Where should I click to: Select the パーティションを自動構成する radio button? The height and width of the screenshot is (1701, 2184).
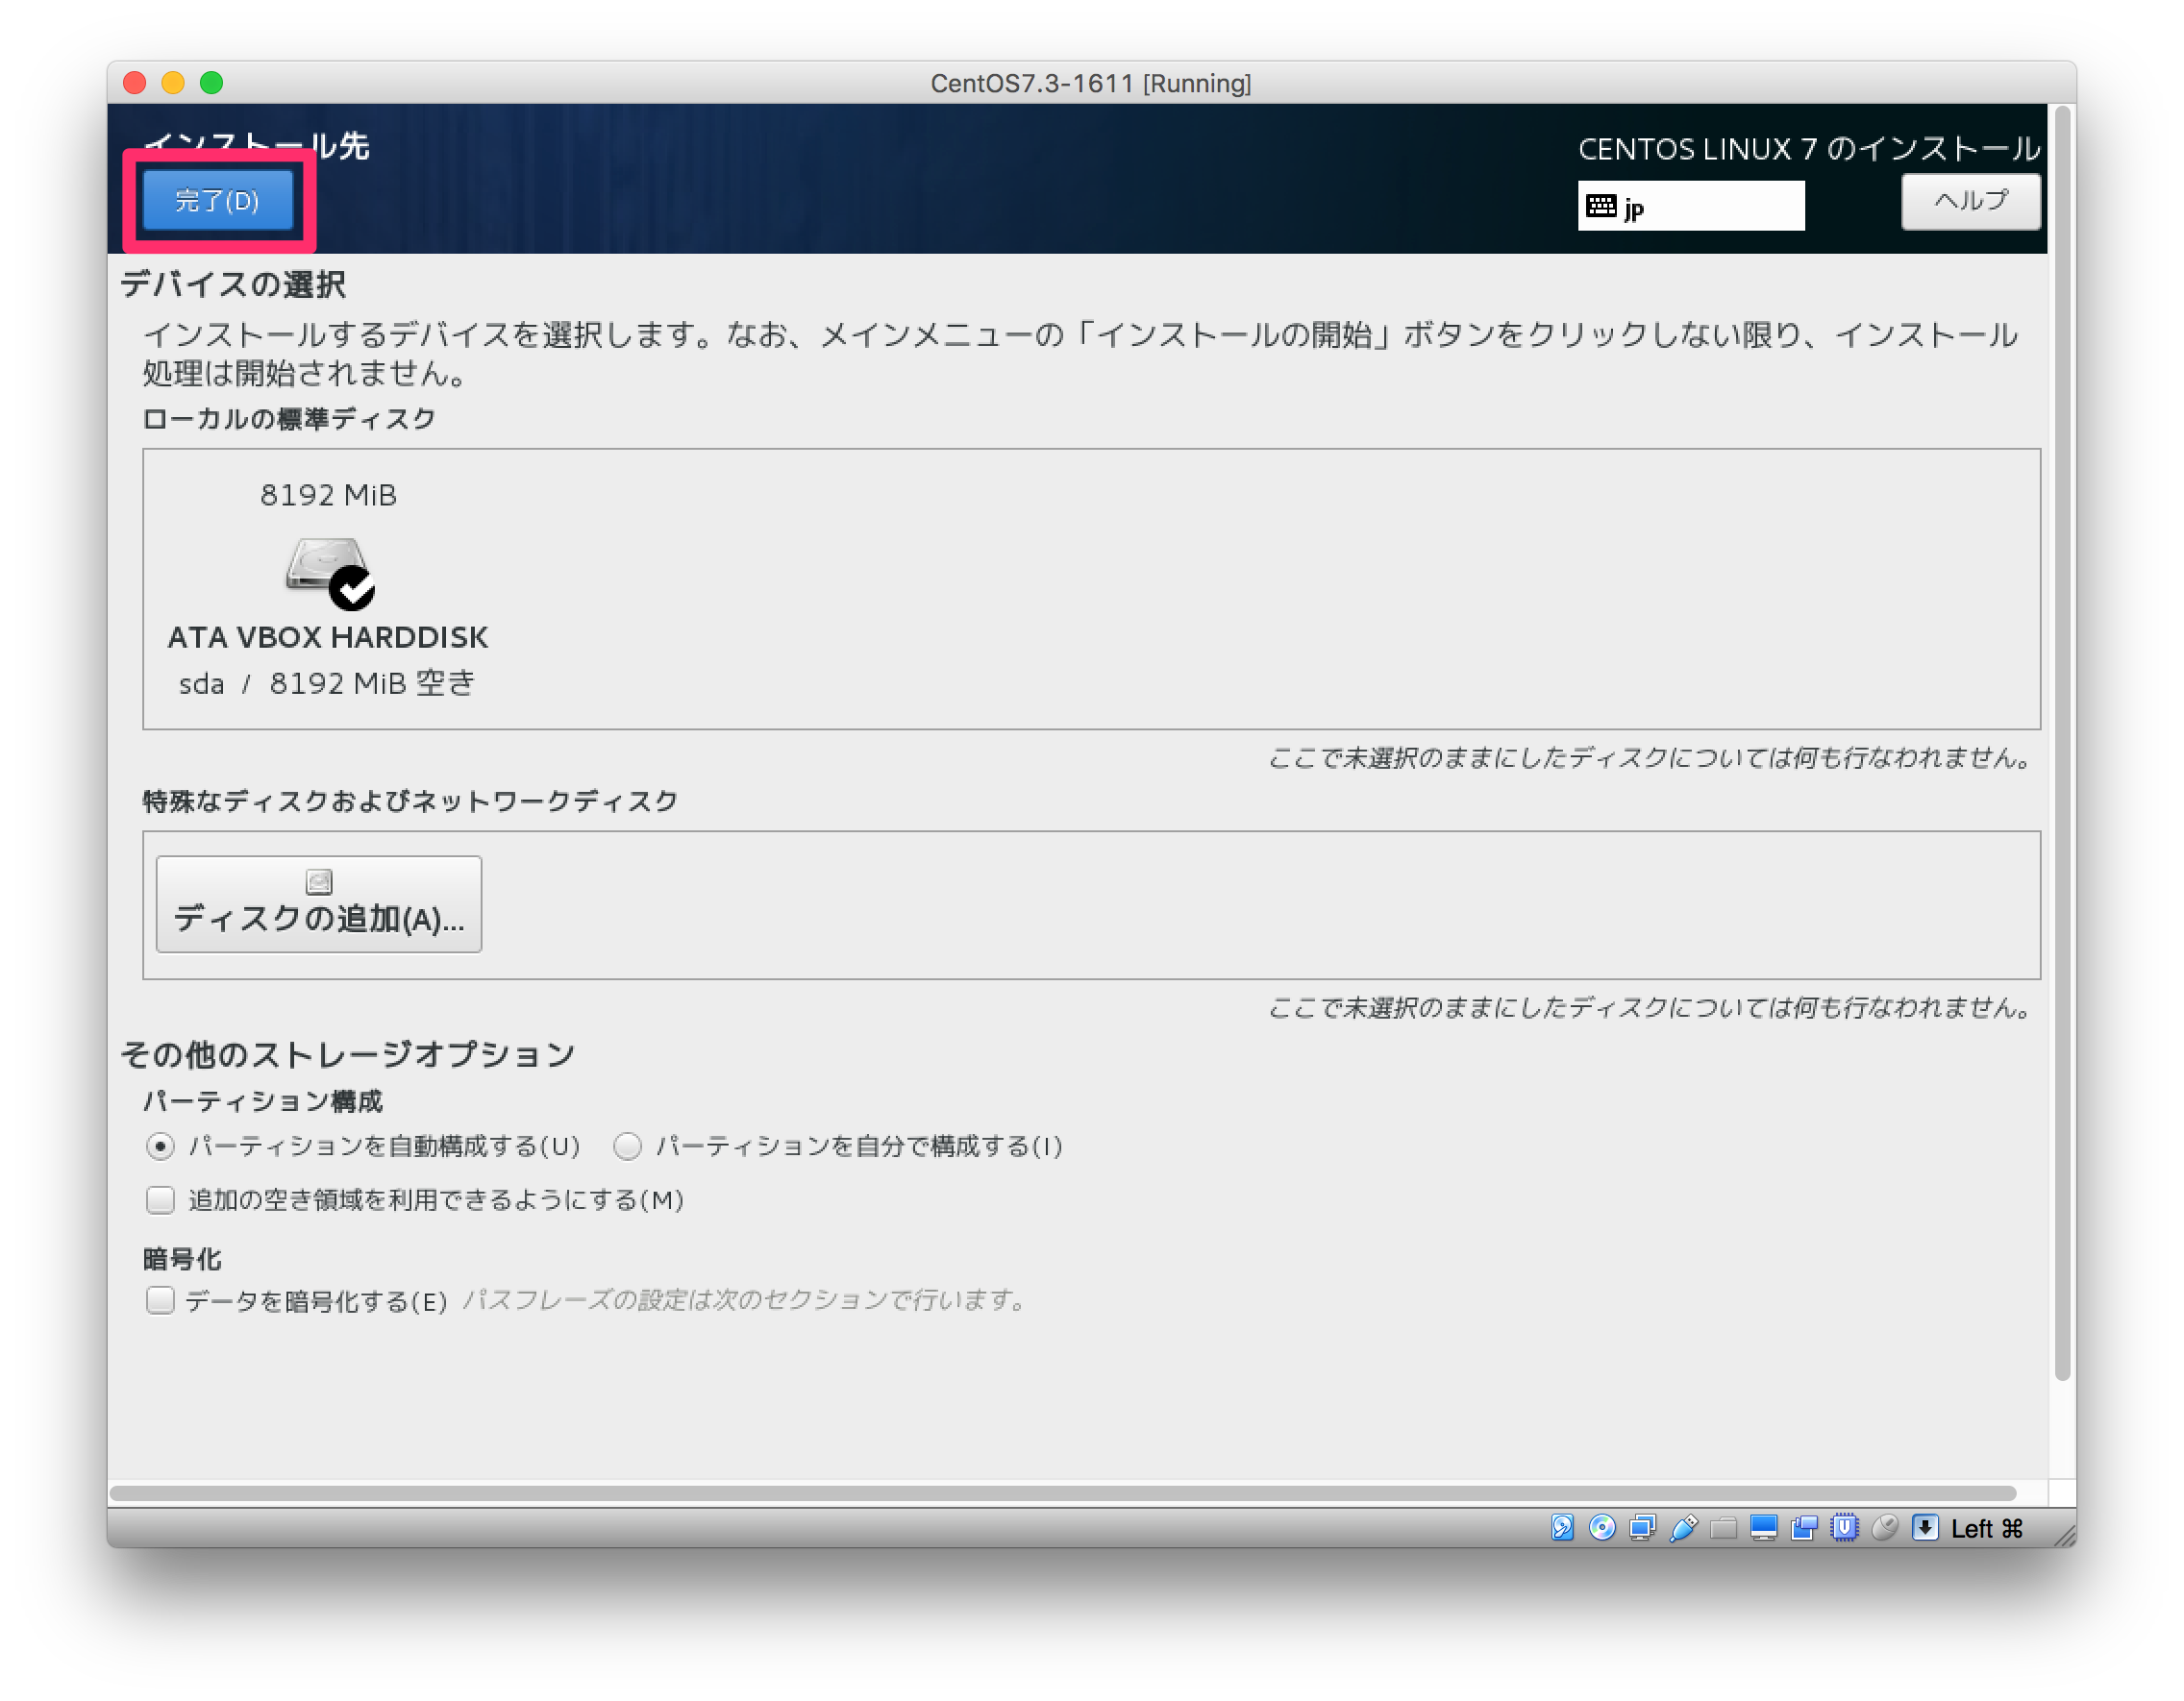coord(160,1147)
